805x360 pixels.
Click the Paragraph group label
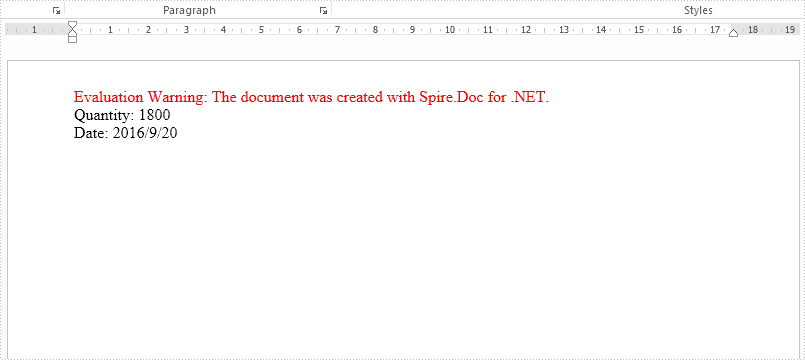189,10
